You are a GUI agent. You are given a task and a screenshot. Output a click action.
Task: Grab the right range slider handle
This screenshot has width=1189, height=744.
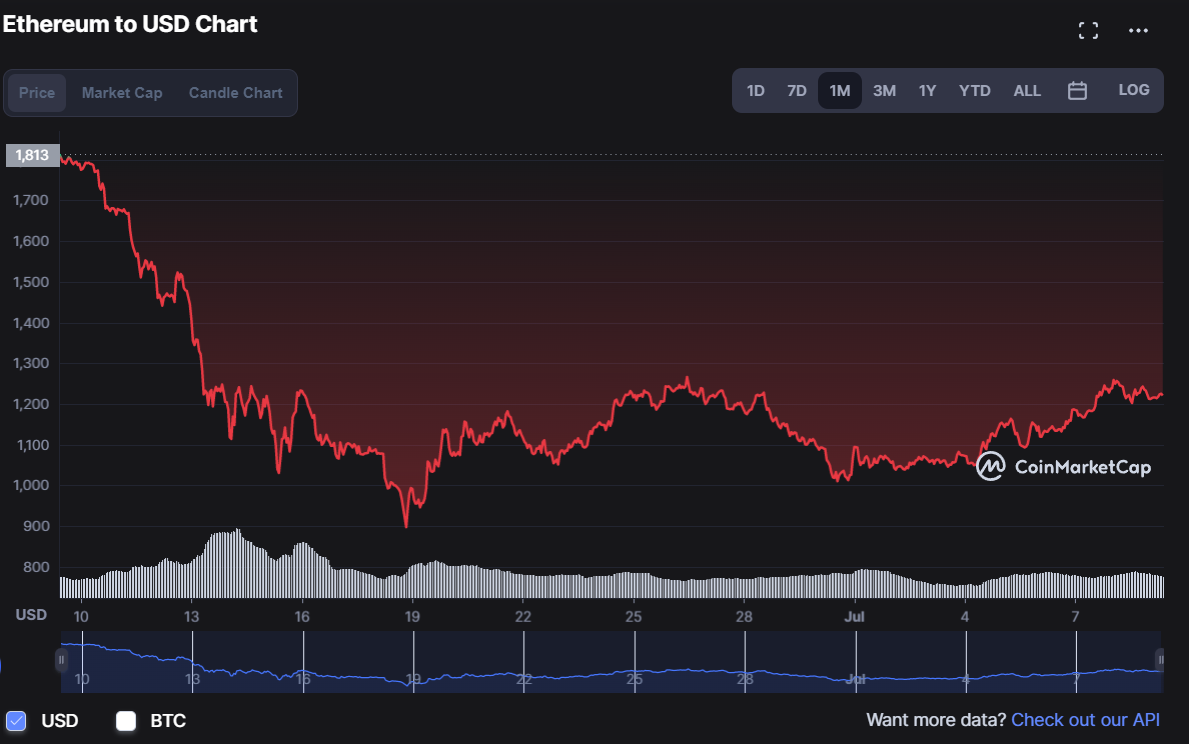click(1160, 659)
